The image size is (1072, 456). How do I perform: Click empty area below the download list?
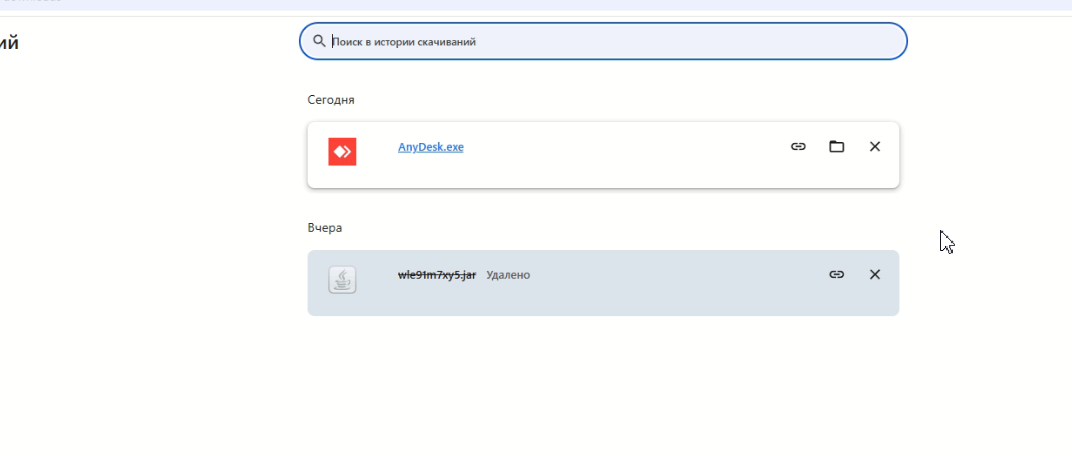pos(603,383)
